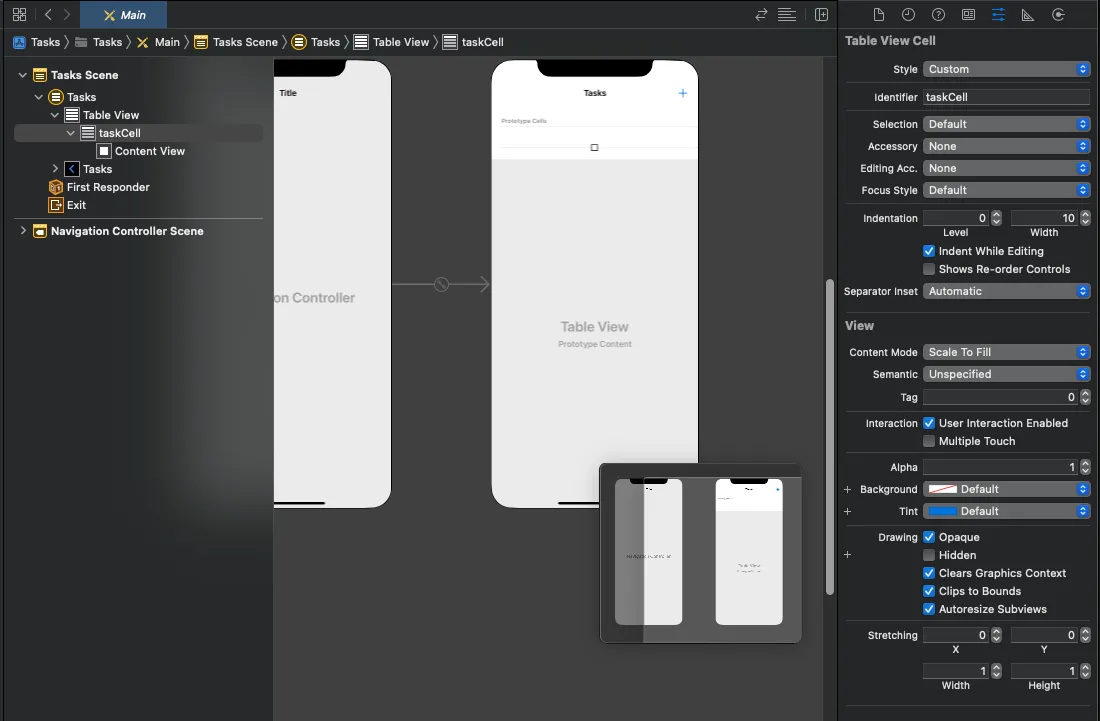Open the Content Mode dropdown
Viewport: 1100px width, 721px height.
coord(1007,352)
